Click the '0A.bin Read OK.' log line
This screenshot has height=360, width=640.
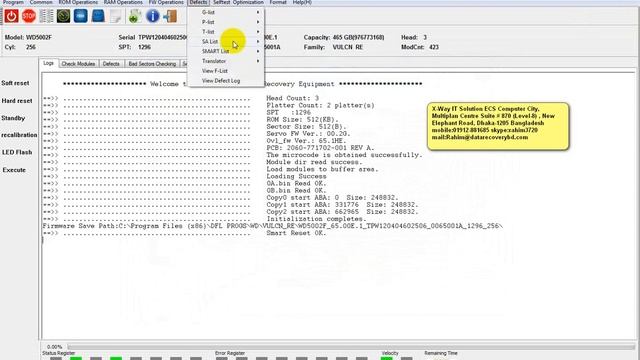(296, 184)
